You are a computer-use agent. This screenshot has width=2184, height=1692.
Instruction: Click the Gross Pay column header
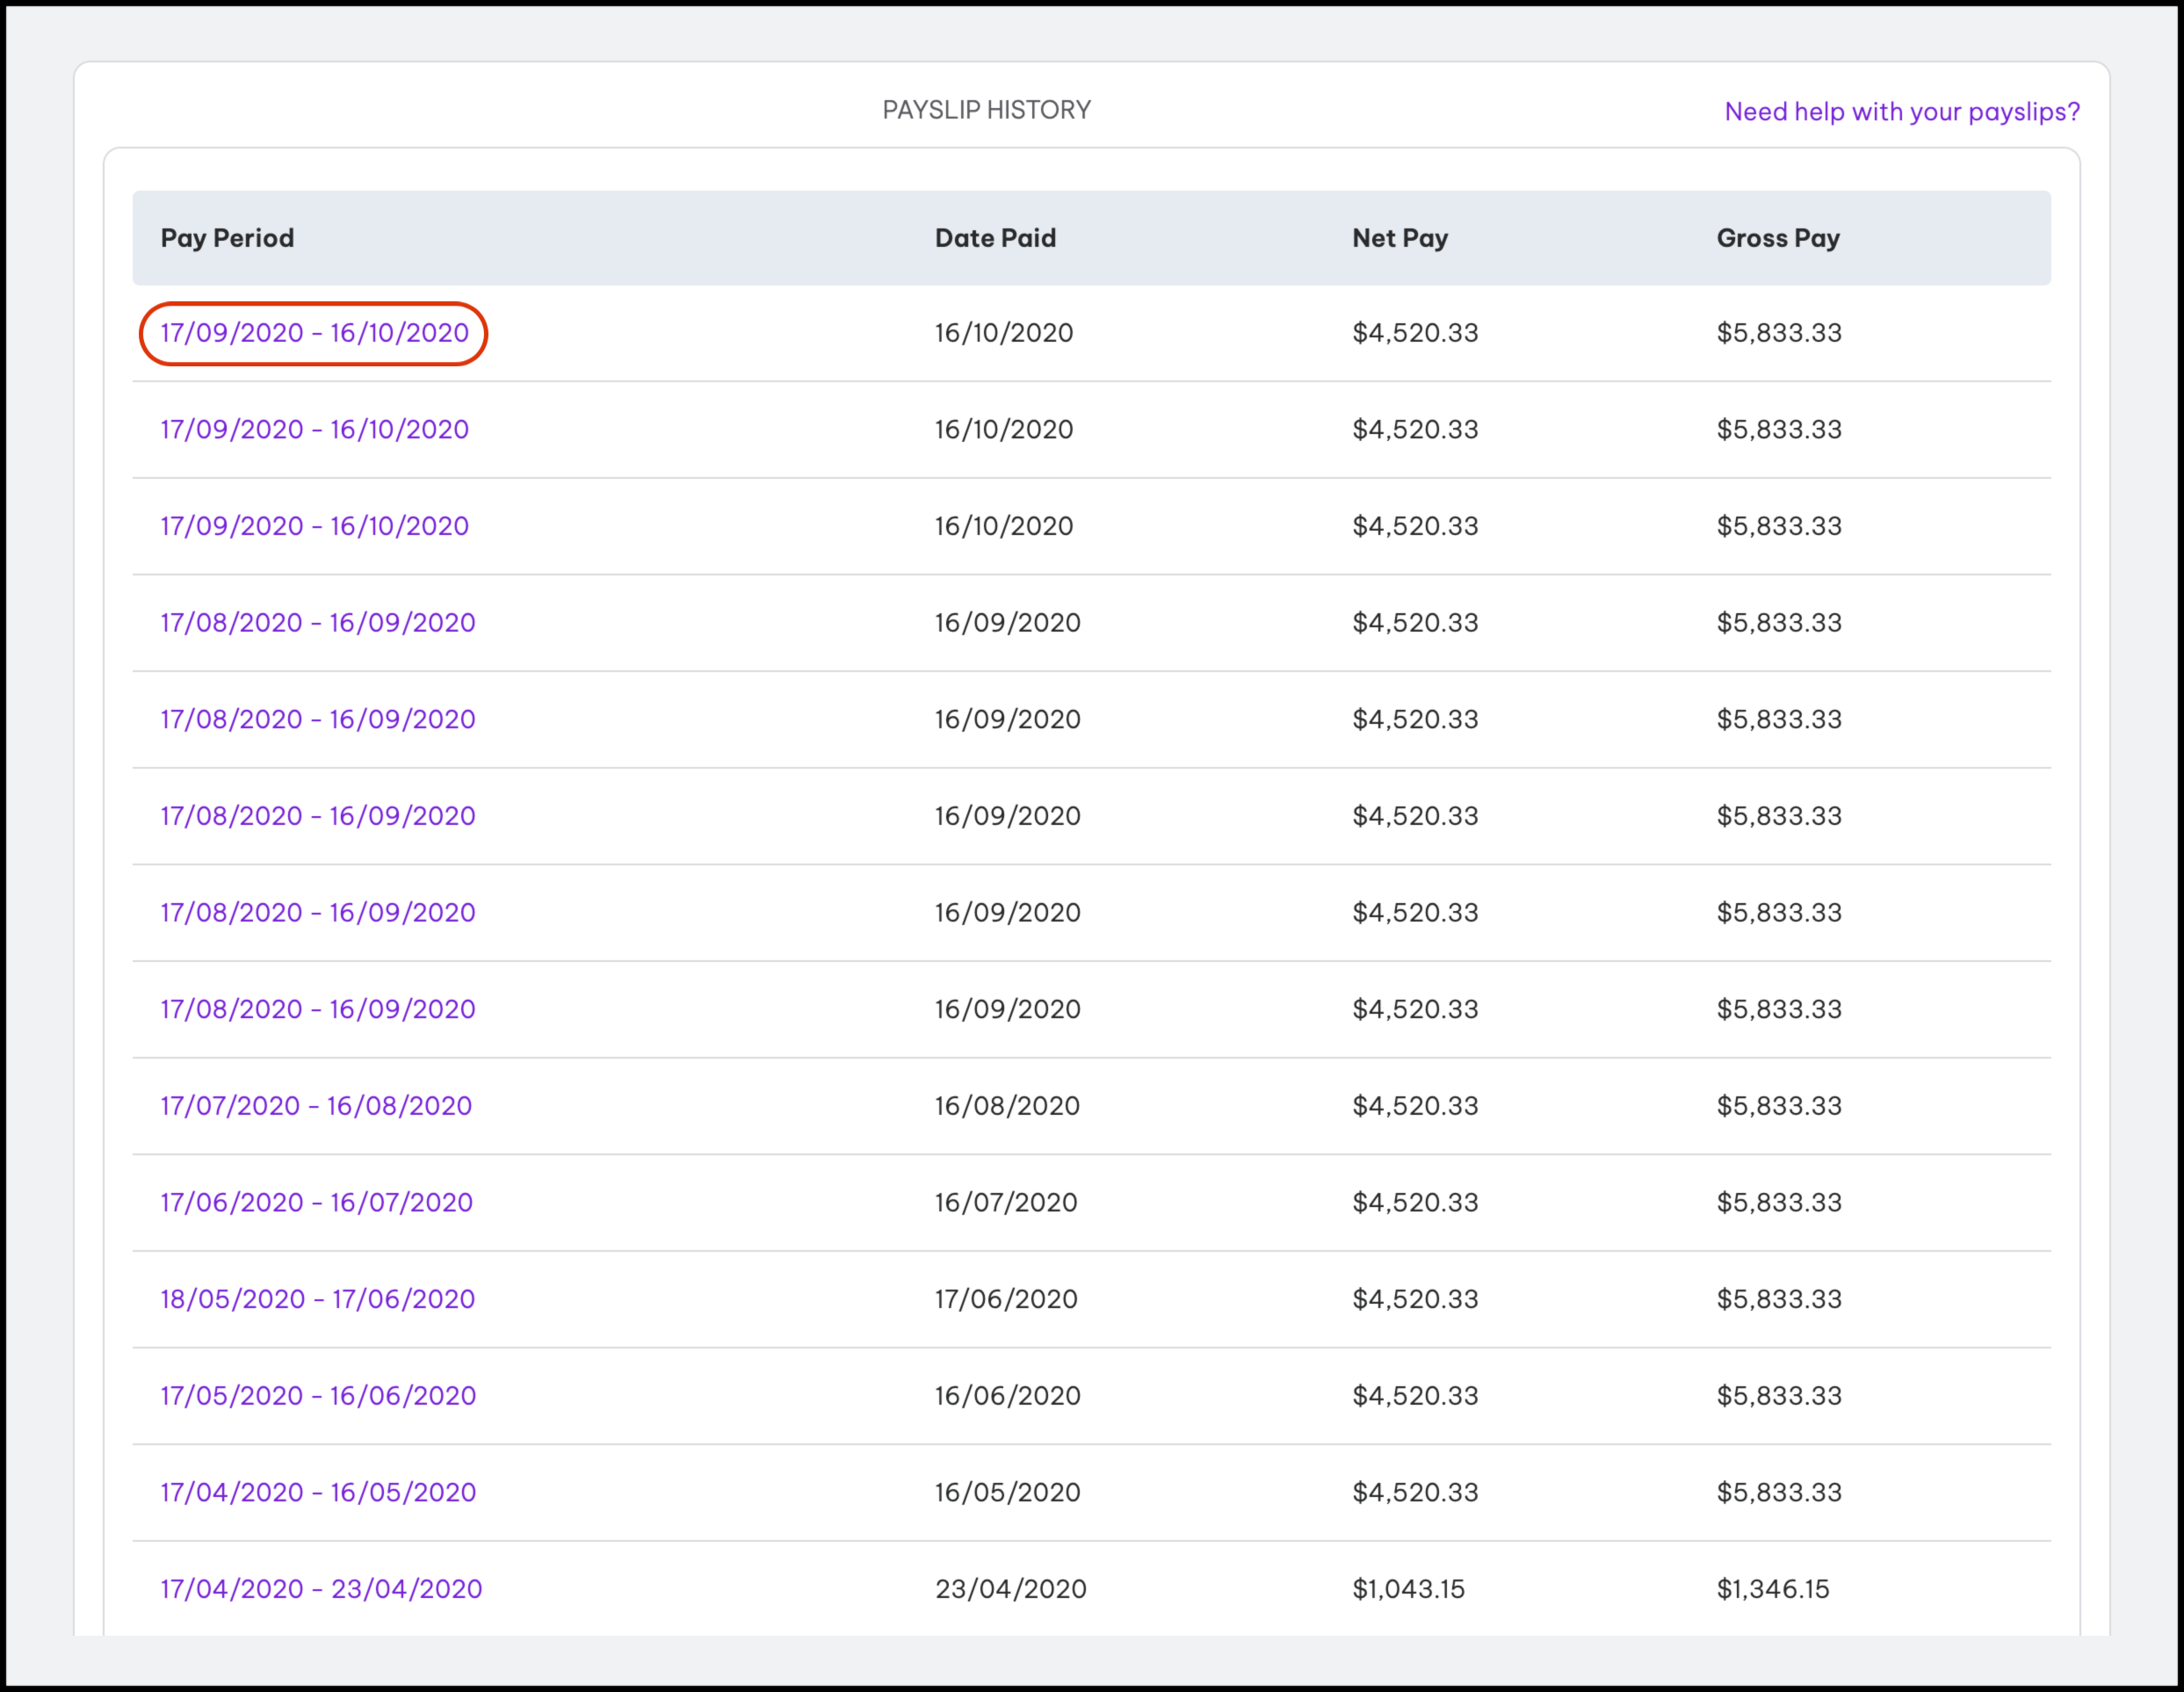[1778, 238]
